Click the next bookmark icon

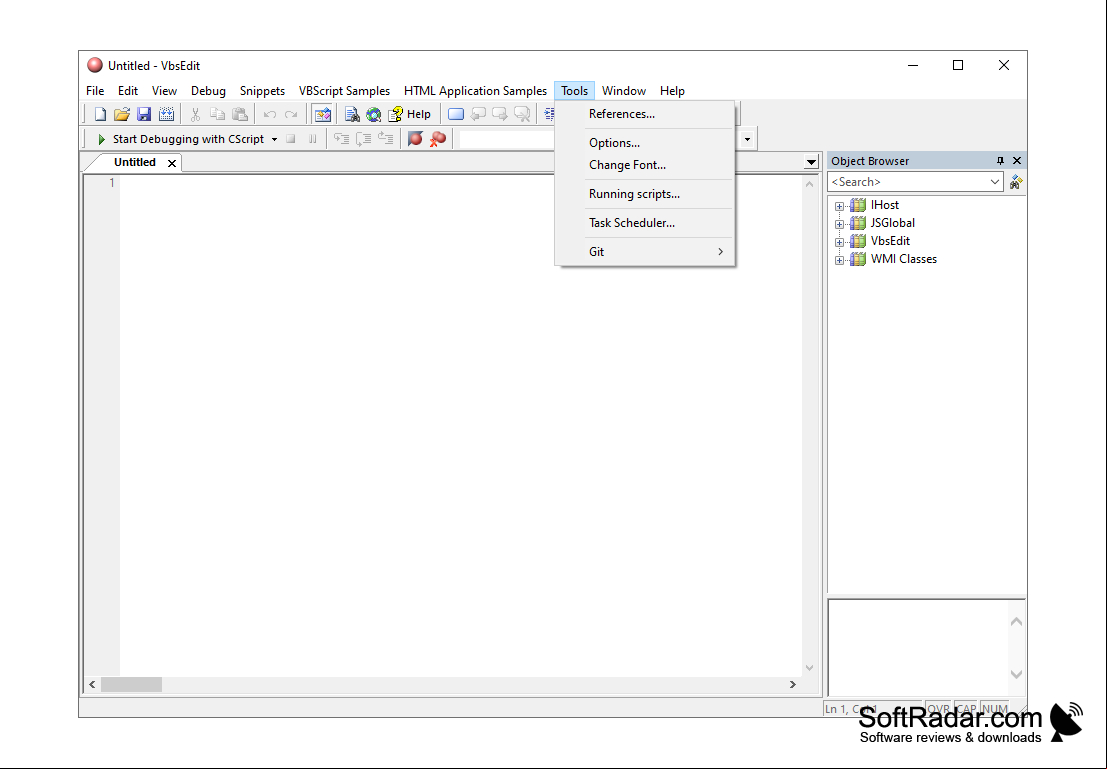point(500,114)
